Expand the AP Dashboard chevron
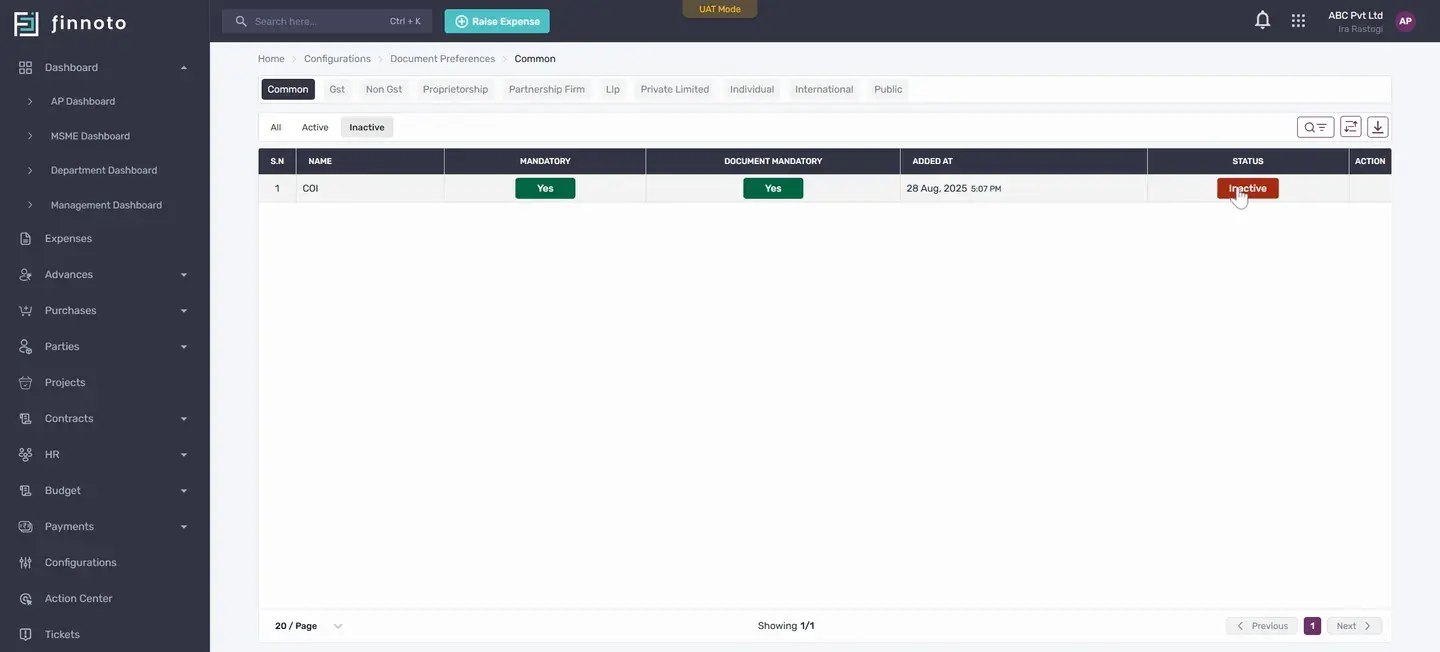 (x=30, y=101)
